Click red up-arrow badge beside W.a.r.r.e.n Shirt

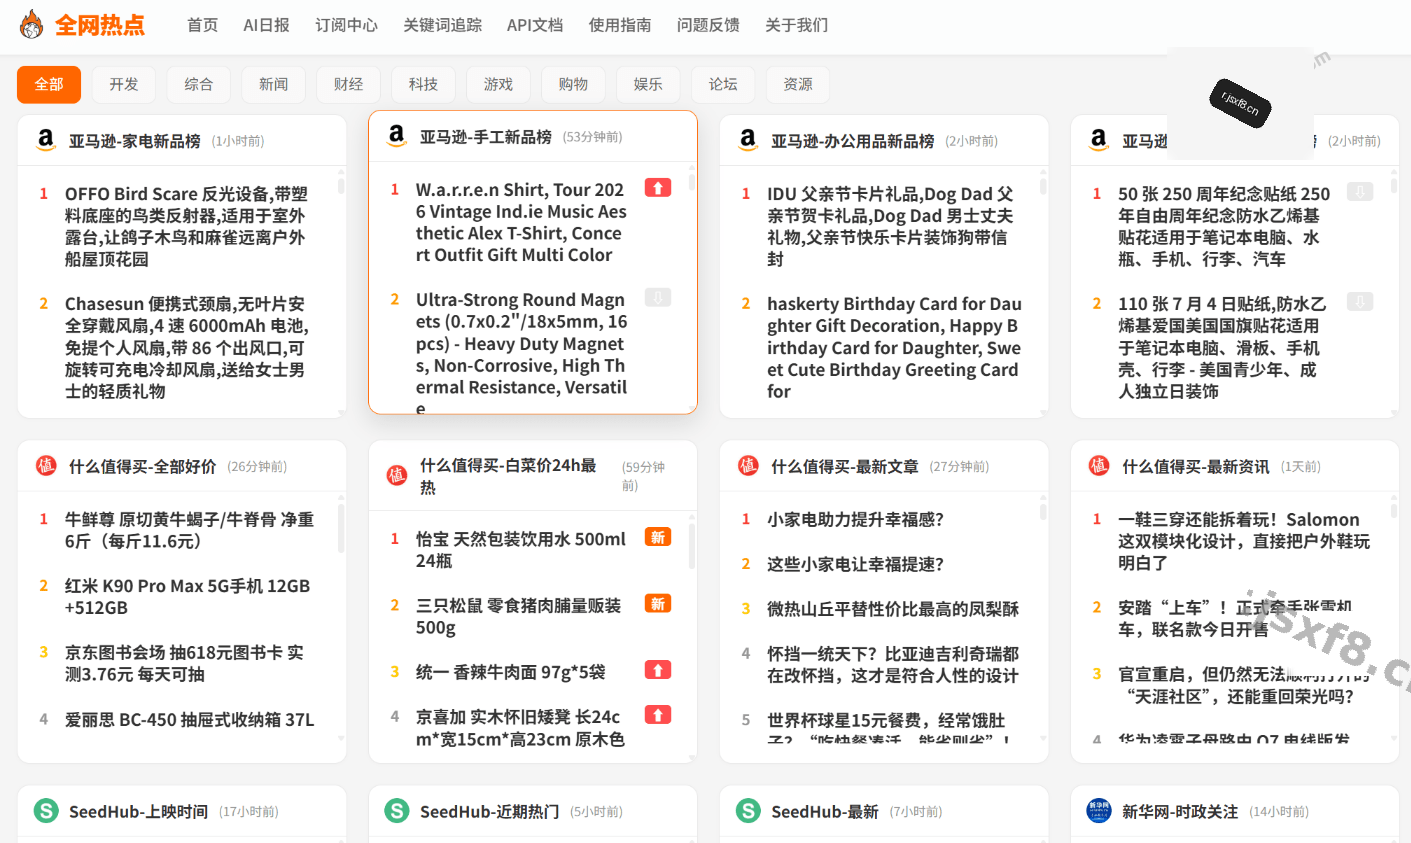657,188
